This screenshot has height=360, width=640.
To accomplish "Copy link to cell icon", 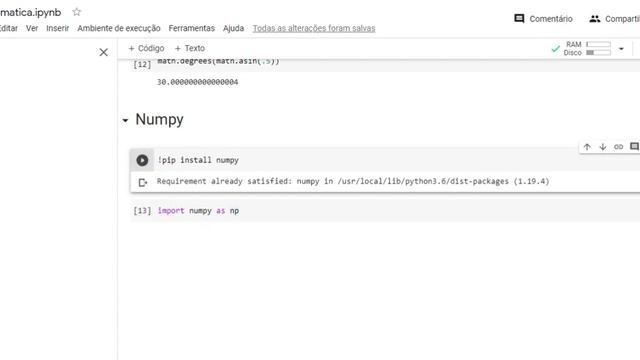I will coord(618,147).
